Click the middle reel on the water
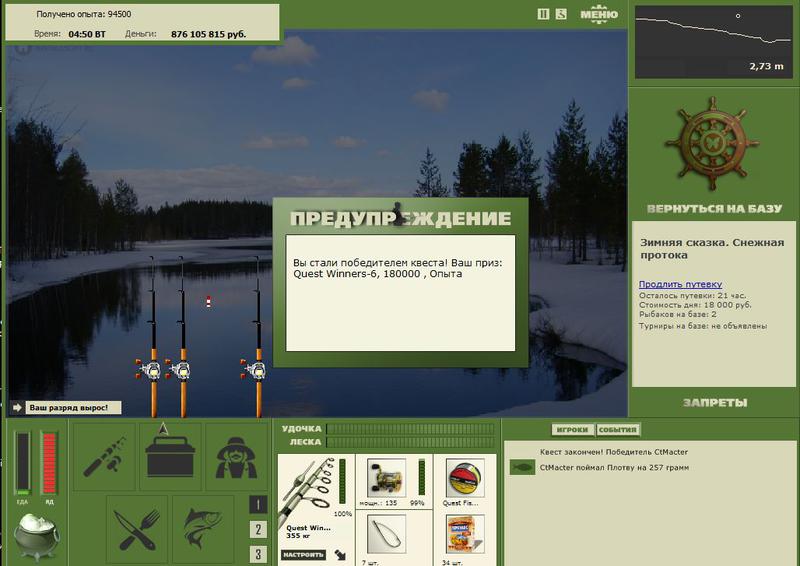 click(179, 370)
